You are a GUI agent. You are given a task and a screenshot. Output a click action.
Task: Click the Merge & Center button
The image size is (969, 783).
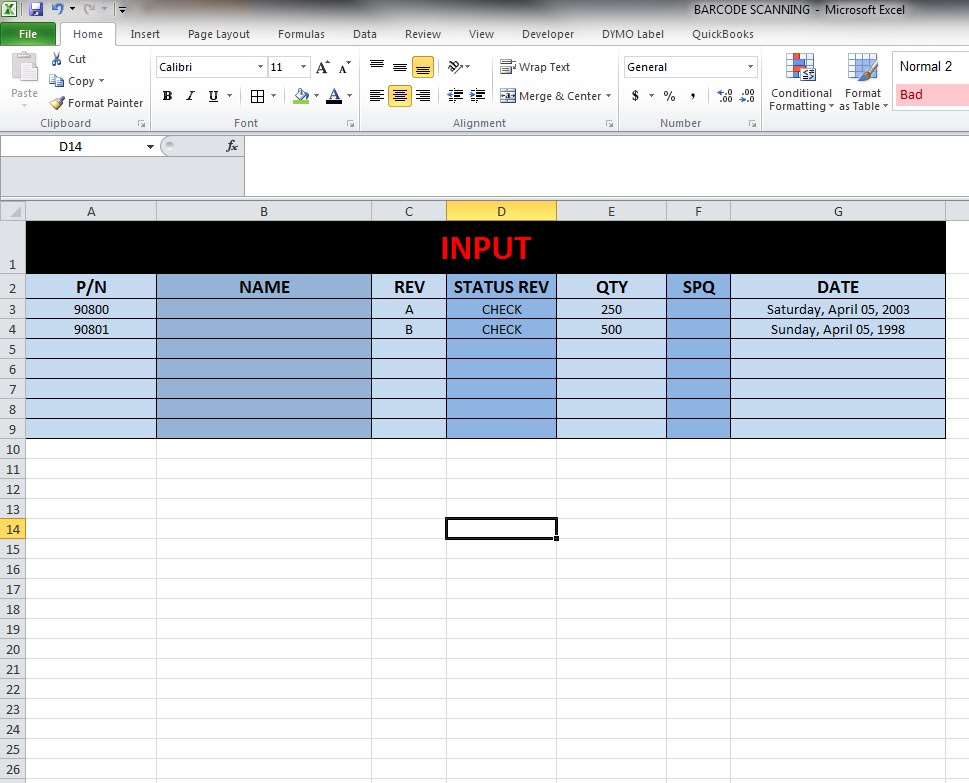pos(551,96)
